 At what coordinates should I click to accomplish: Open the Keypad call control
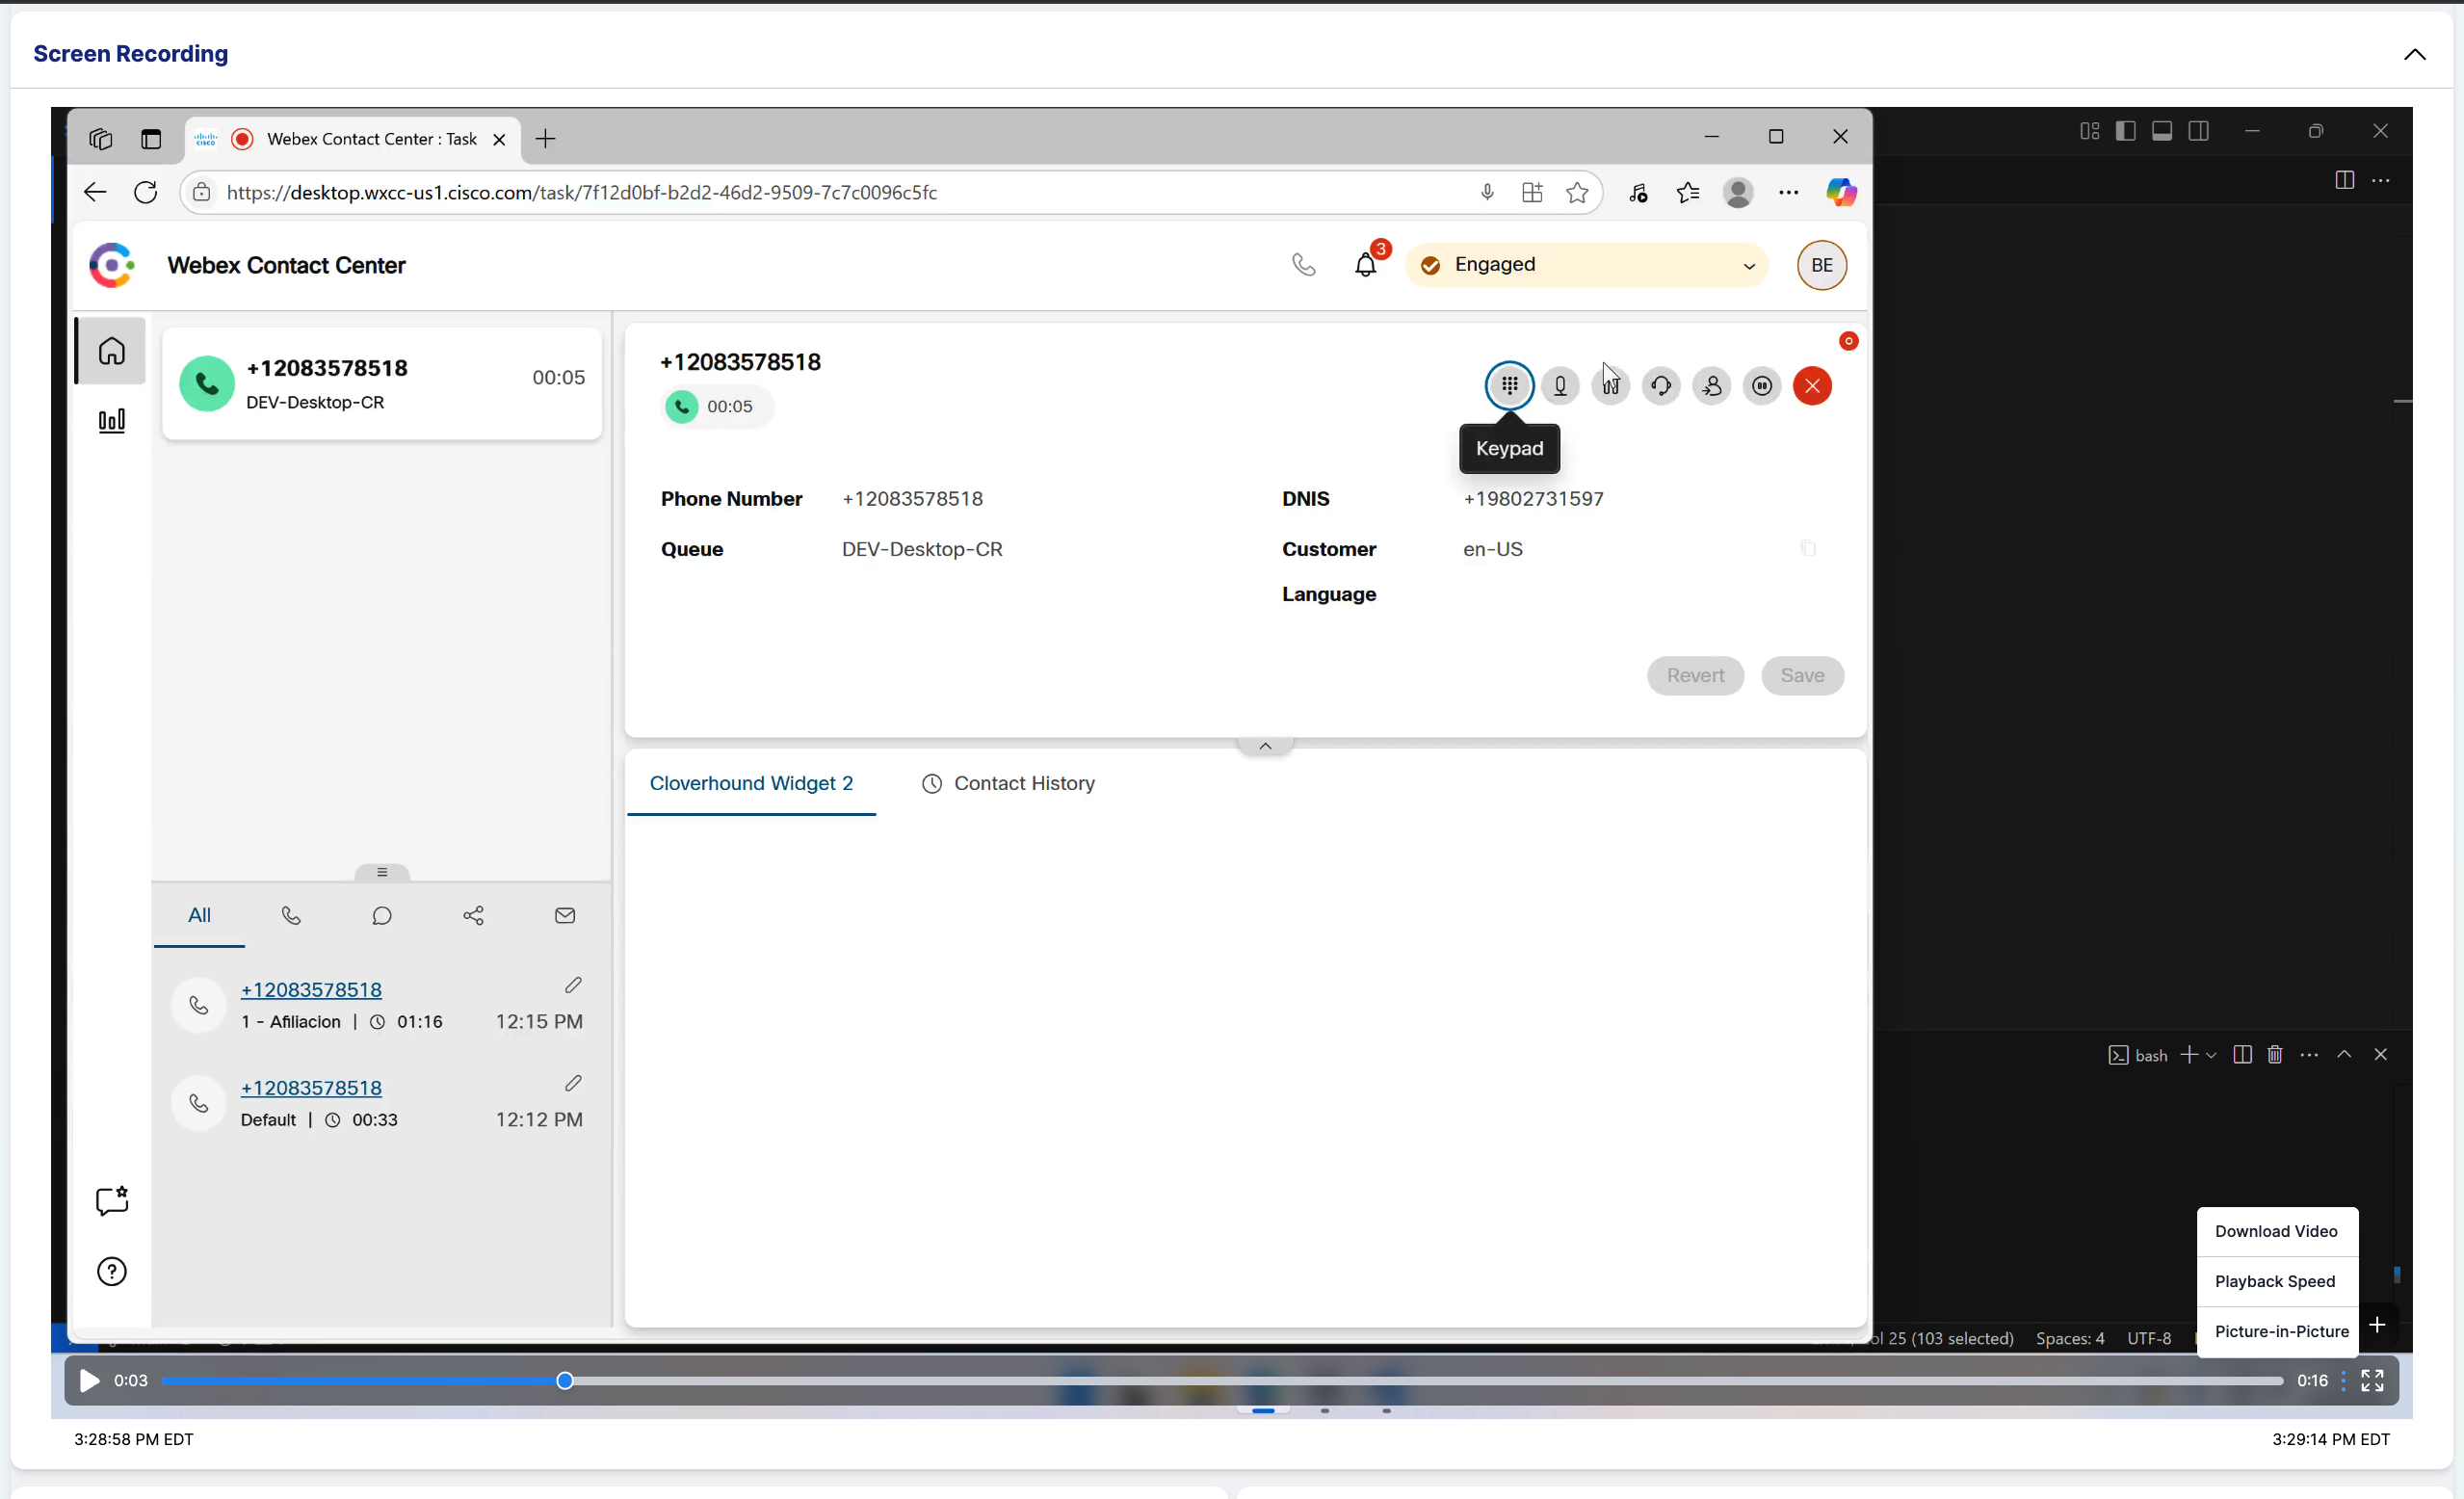coord(1509,386)
